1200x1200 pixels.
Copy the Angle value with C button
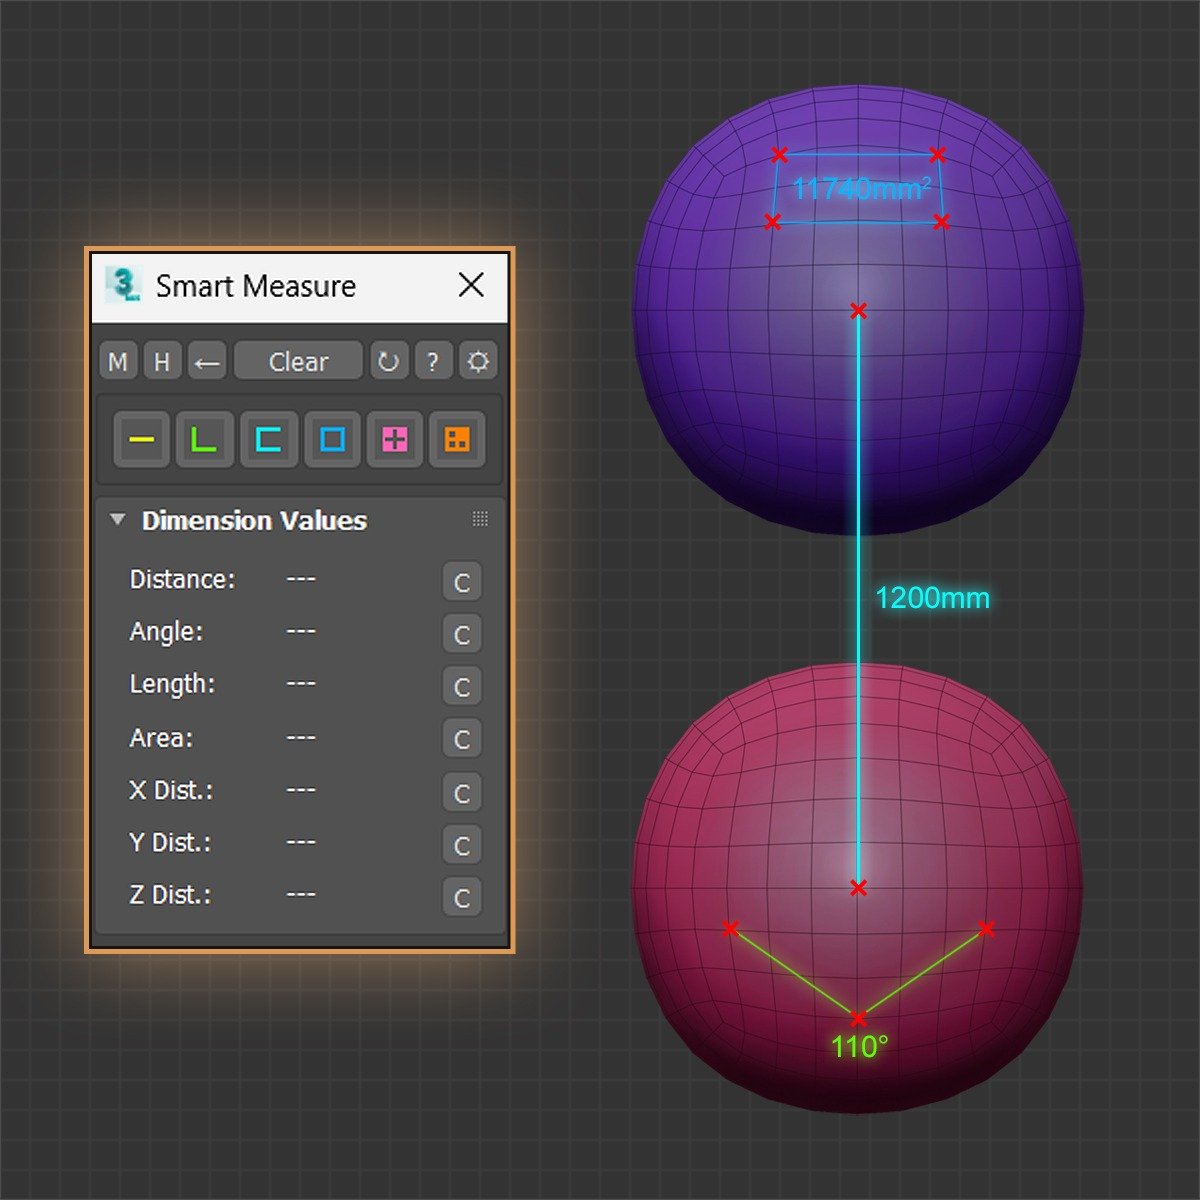click(x=461, y=634)
